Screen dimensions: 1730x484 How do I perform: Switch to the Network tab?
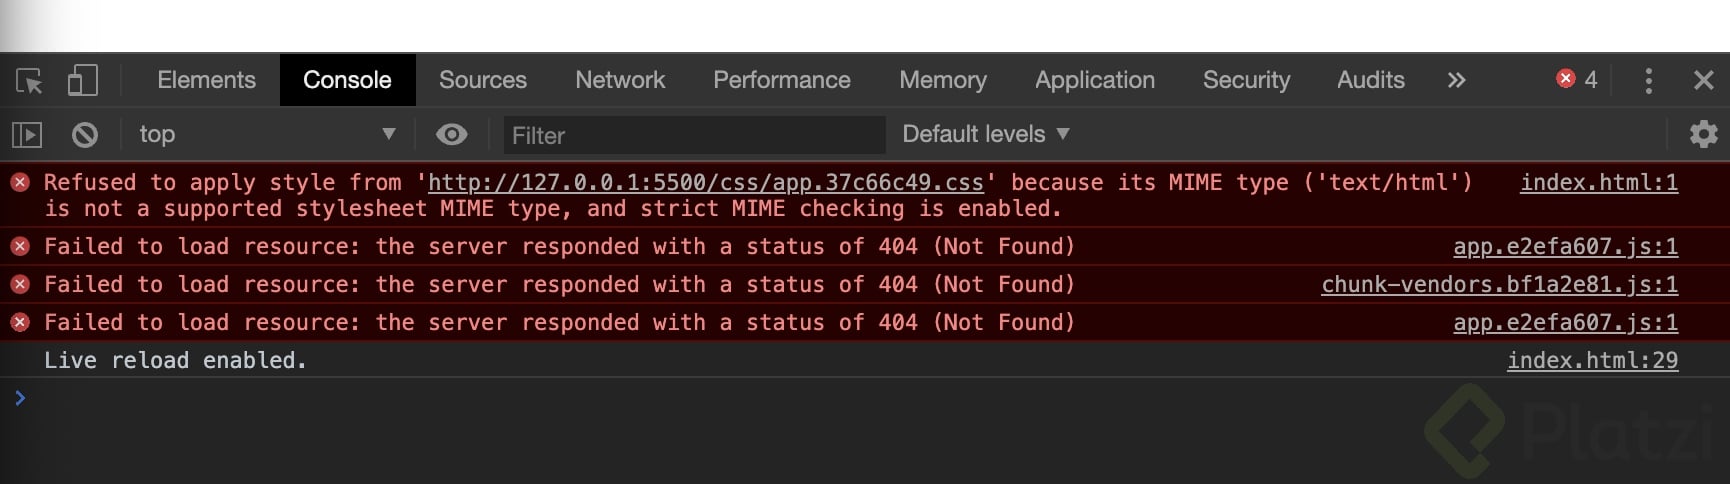click(x=620, y=80)
